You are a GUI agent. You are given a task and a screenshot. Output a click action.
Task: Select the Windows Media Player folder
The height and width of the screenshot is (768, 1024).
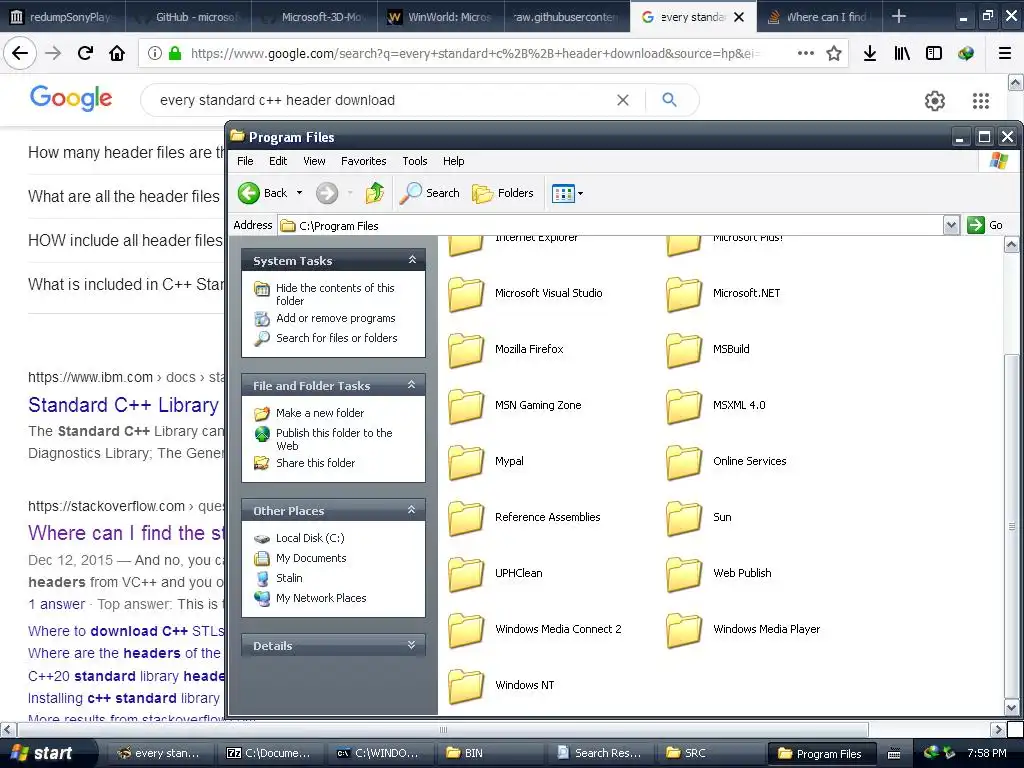point(743,630)
